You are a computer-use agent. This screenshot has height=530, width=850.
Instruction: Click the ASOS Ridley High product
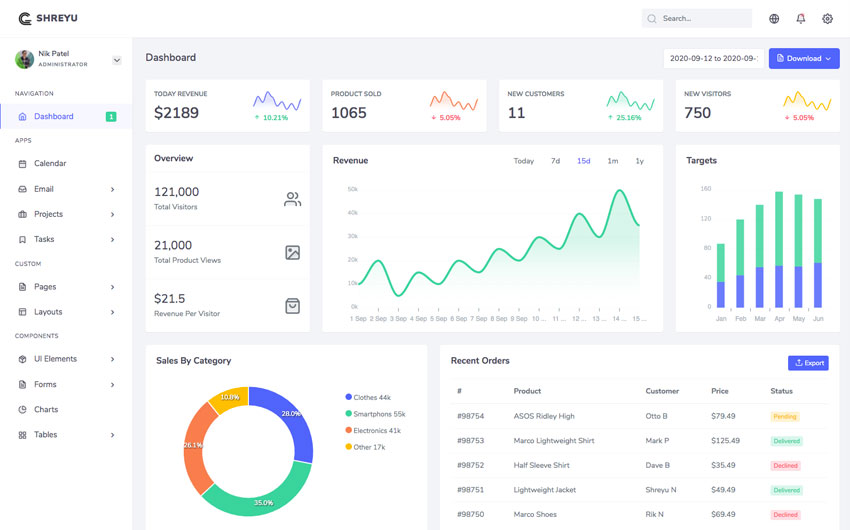[x=544, y=416]
